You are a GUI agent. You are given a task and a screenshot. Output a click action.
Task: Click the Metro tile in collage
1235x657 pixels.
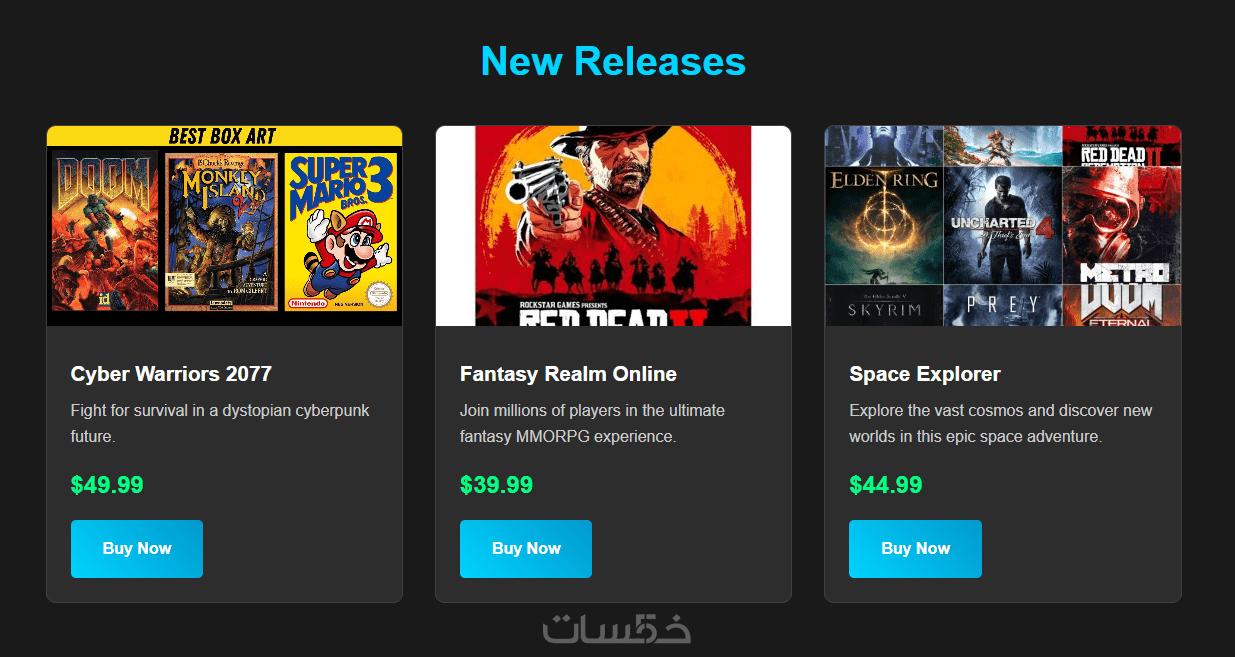tap(1122, 225)
